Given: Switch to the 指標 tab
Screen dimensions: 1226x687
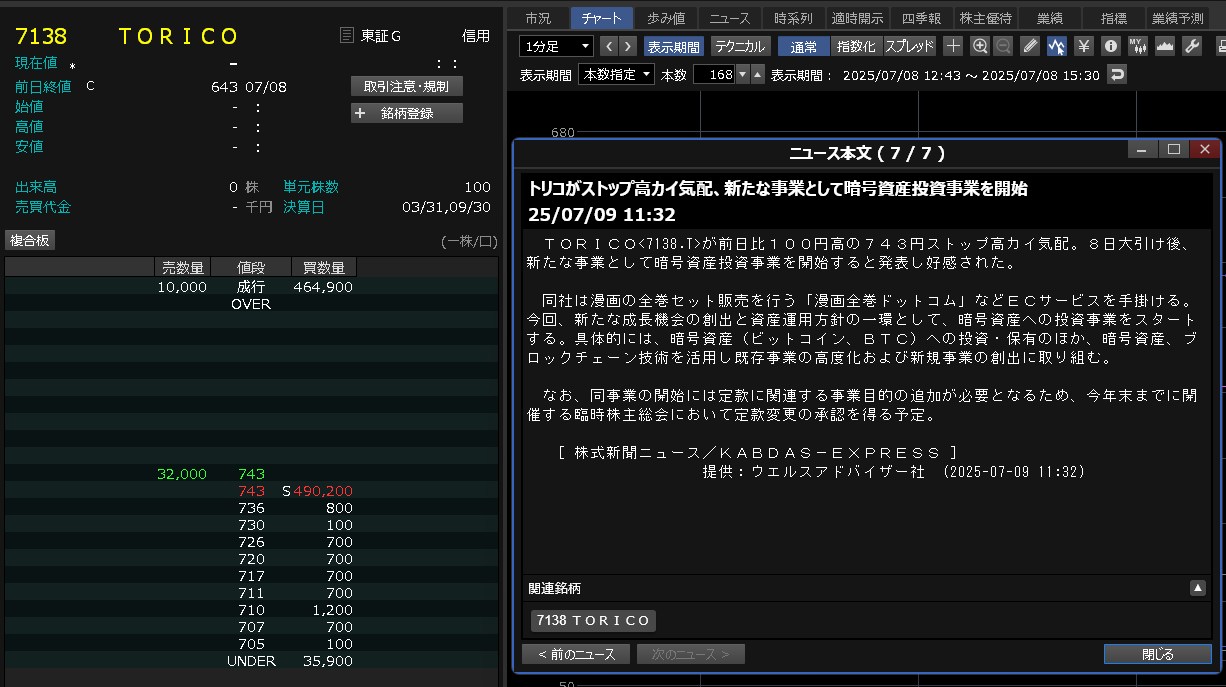Looking at the screenshot, I should tap(1113, 18).
